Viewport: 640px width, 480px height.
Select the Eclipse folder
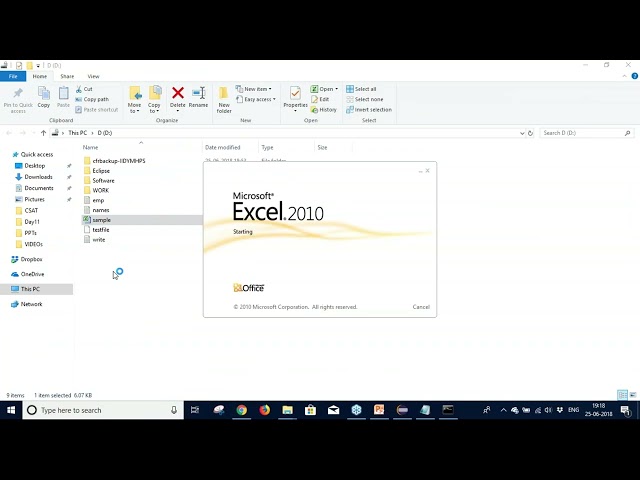click(97, 171)
